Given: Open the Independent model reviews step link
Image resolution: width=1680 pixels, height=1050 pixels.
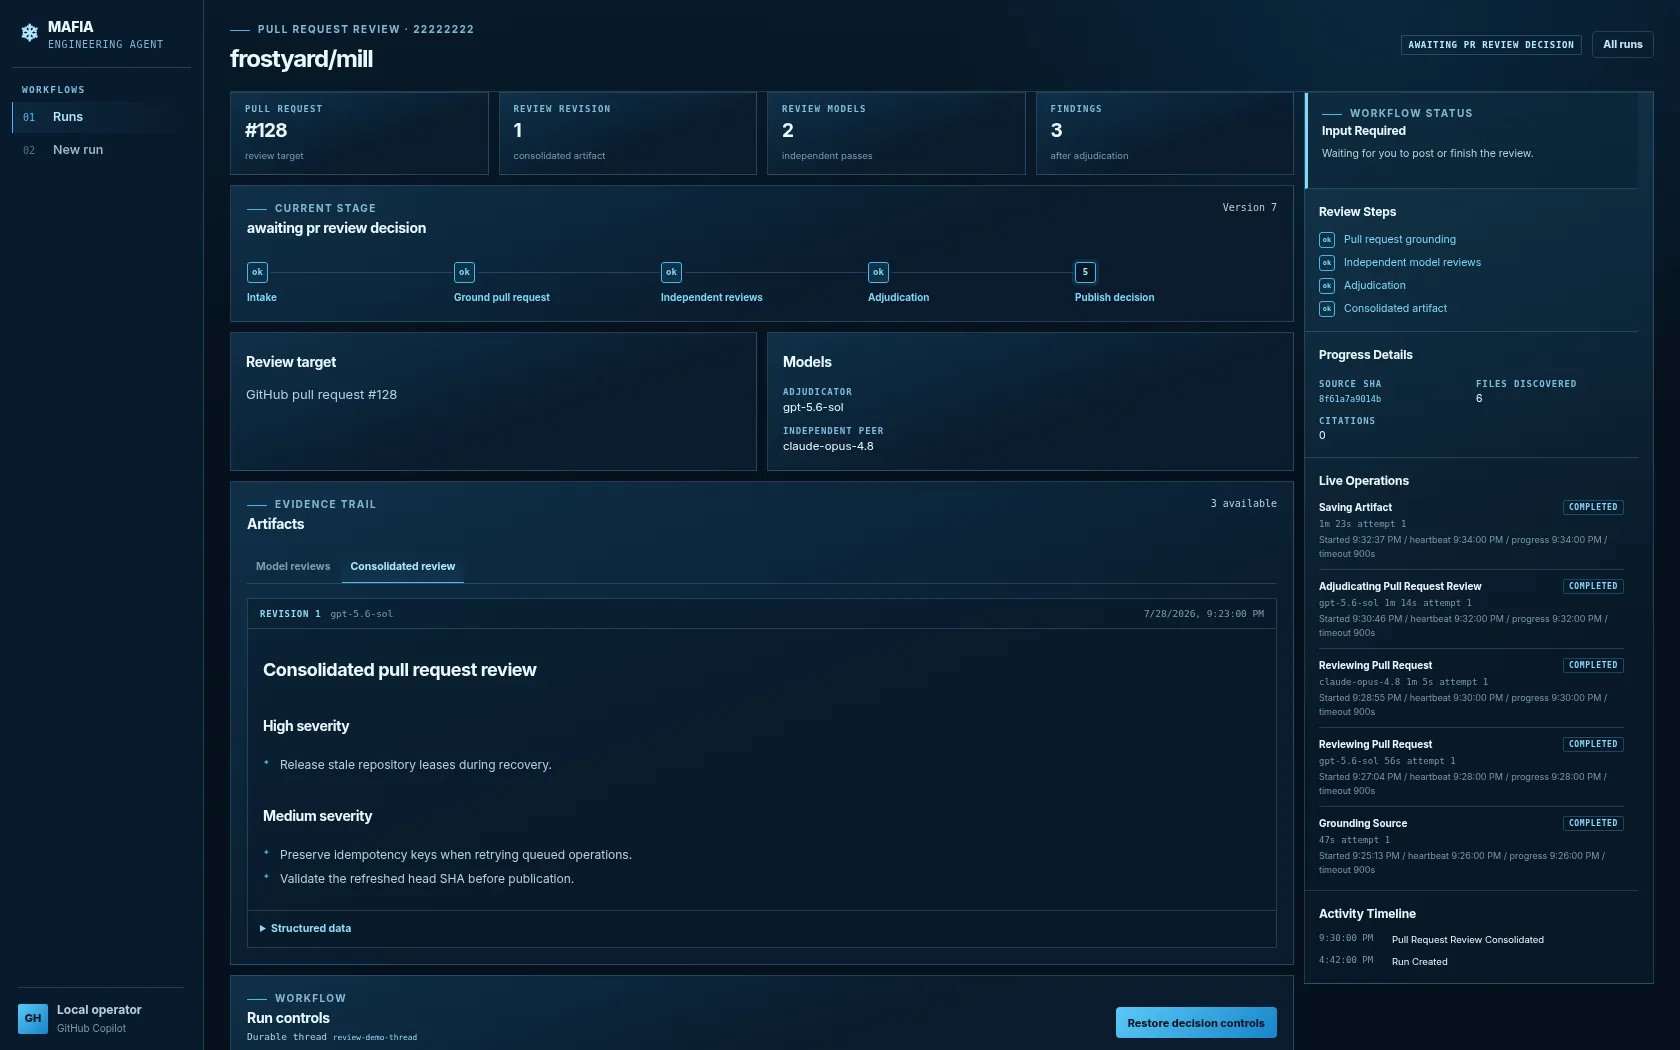Looking at the screenshot, I should (1412, 263).
